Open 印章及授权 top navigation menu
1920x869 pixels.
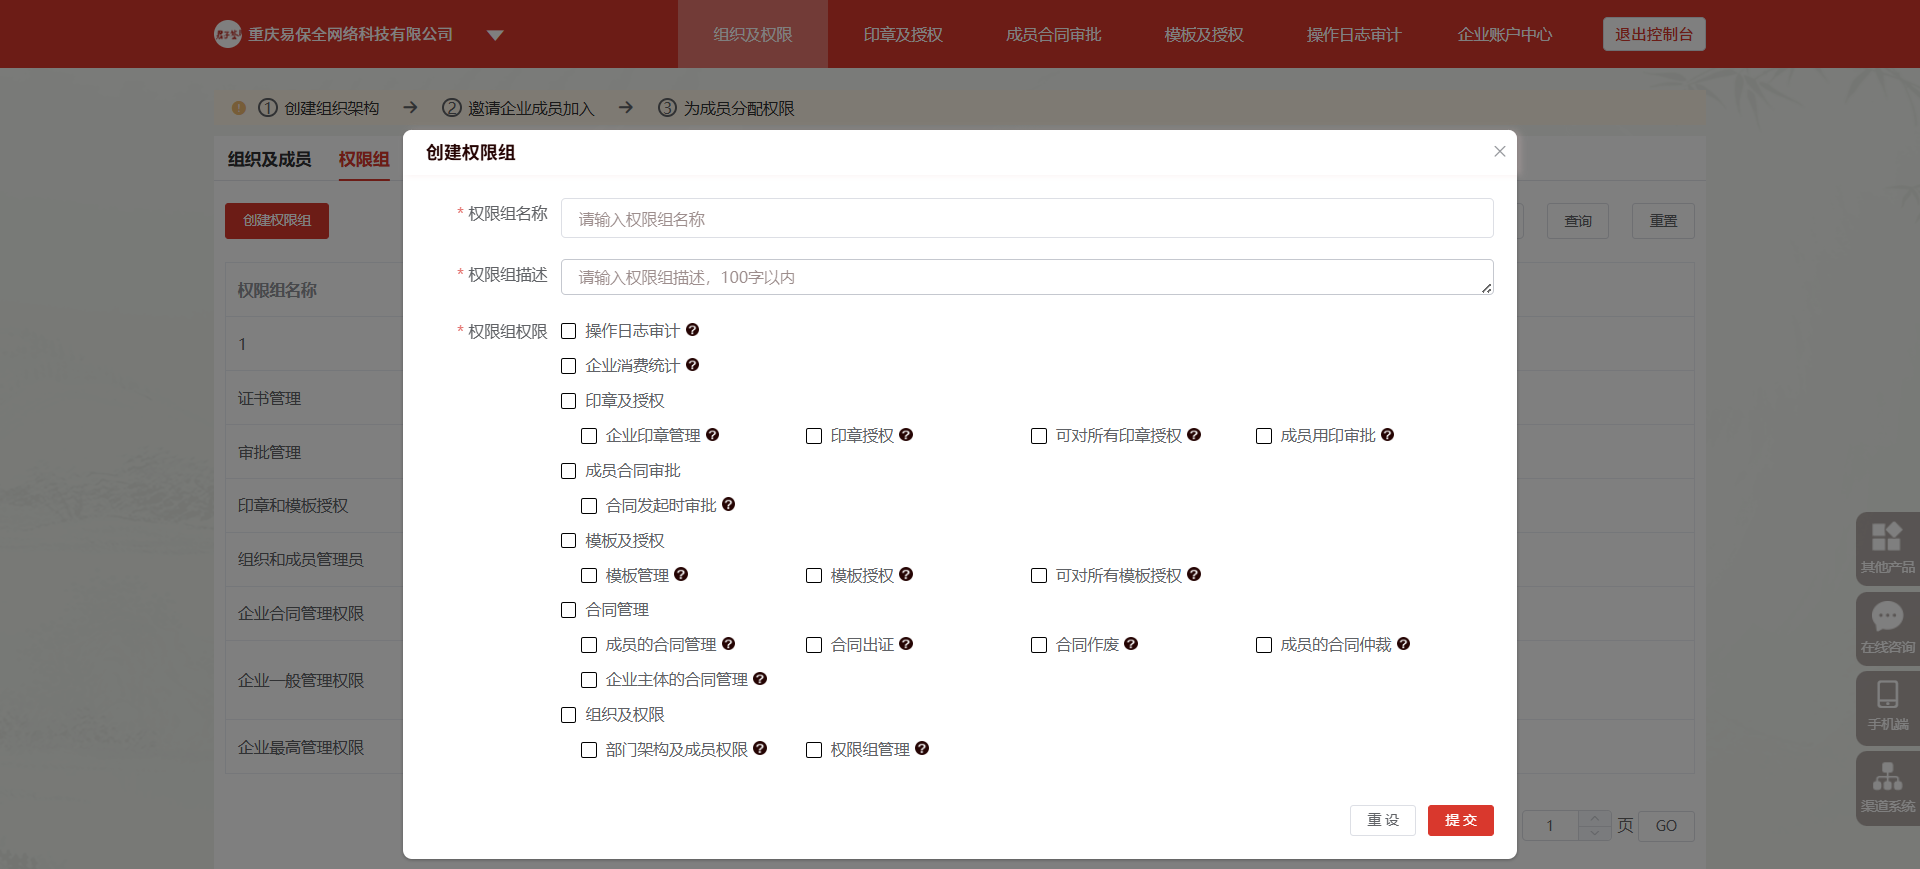click(x=903, y=35)
